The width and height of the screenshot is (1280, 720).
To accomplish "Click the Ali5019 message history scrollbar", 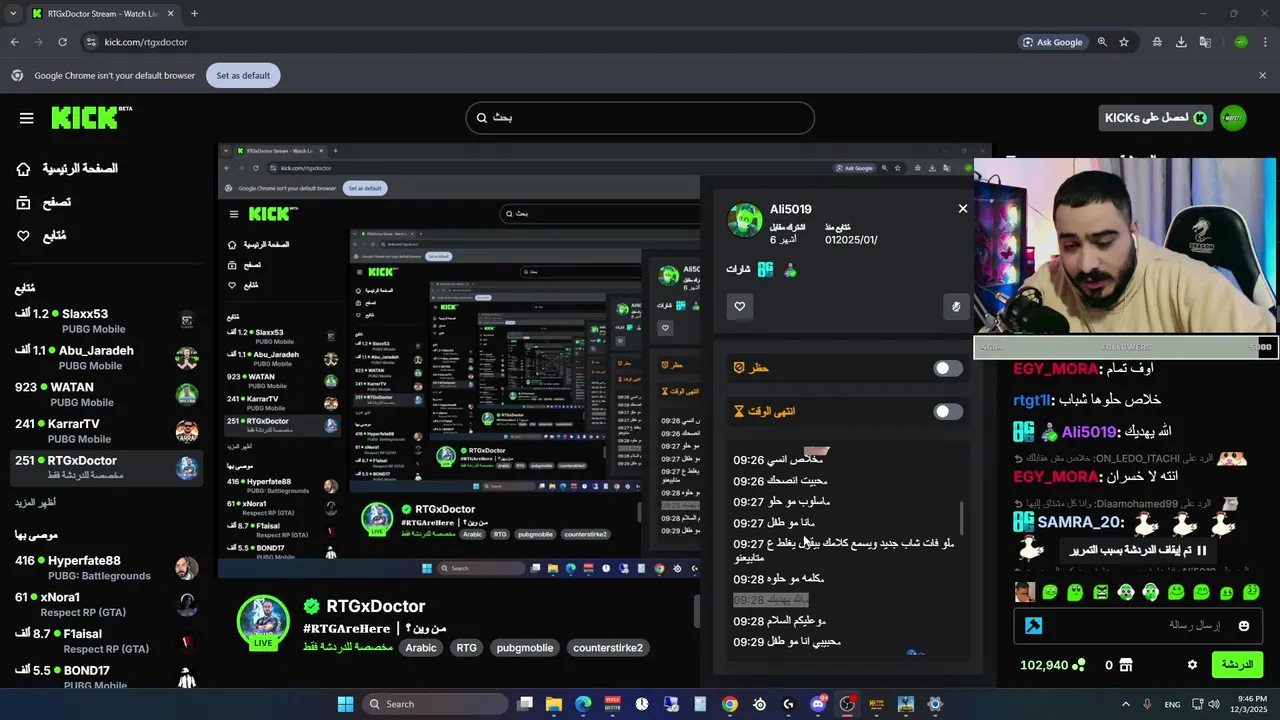I will coord(962,518).
